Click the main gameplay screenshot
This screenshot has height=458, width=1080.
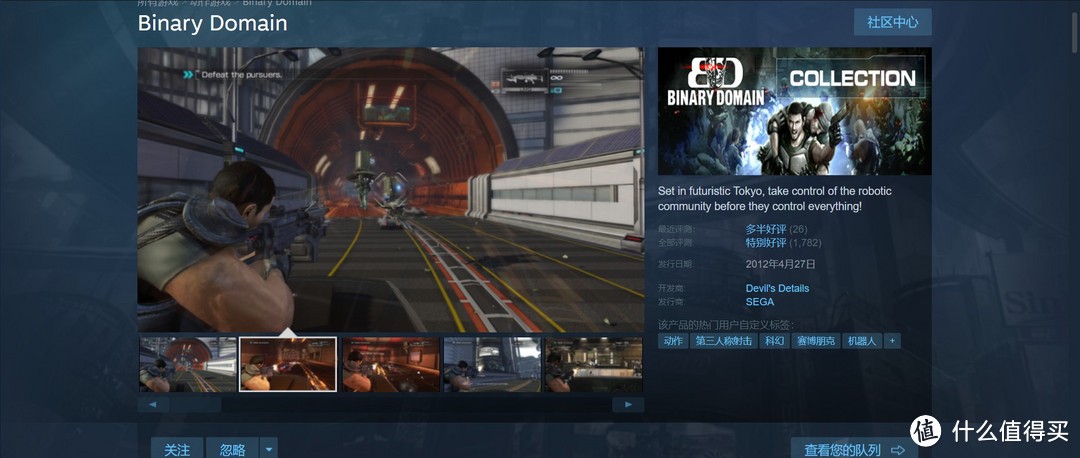(x=391, y=189)
